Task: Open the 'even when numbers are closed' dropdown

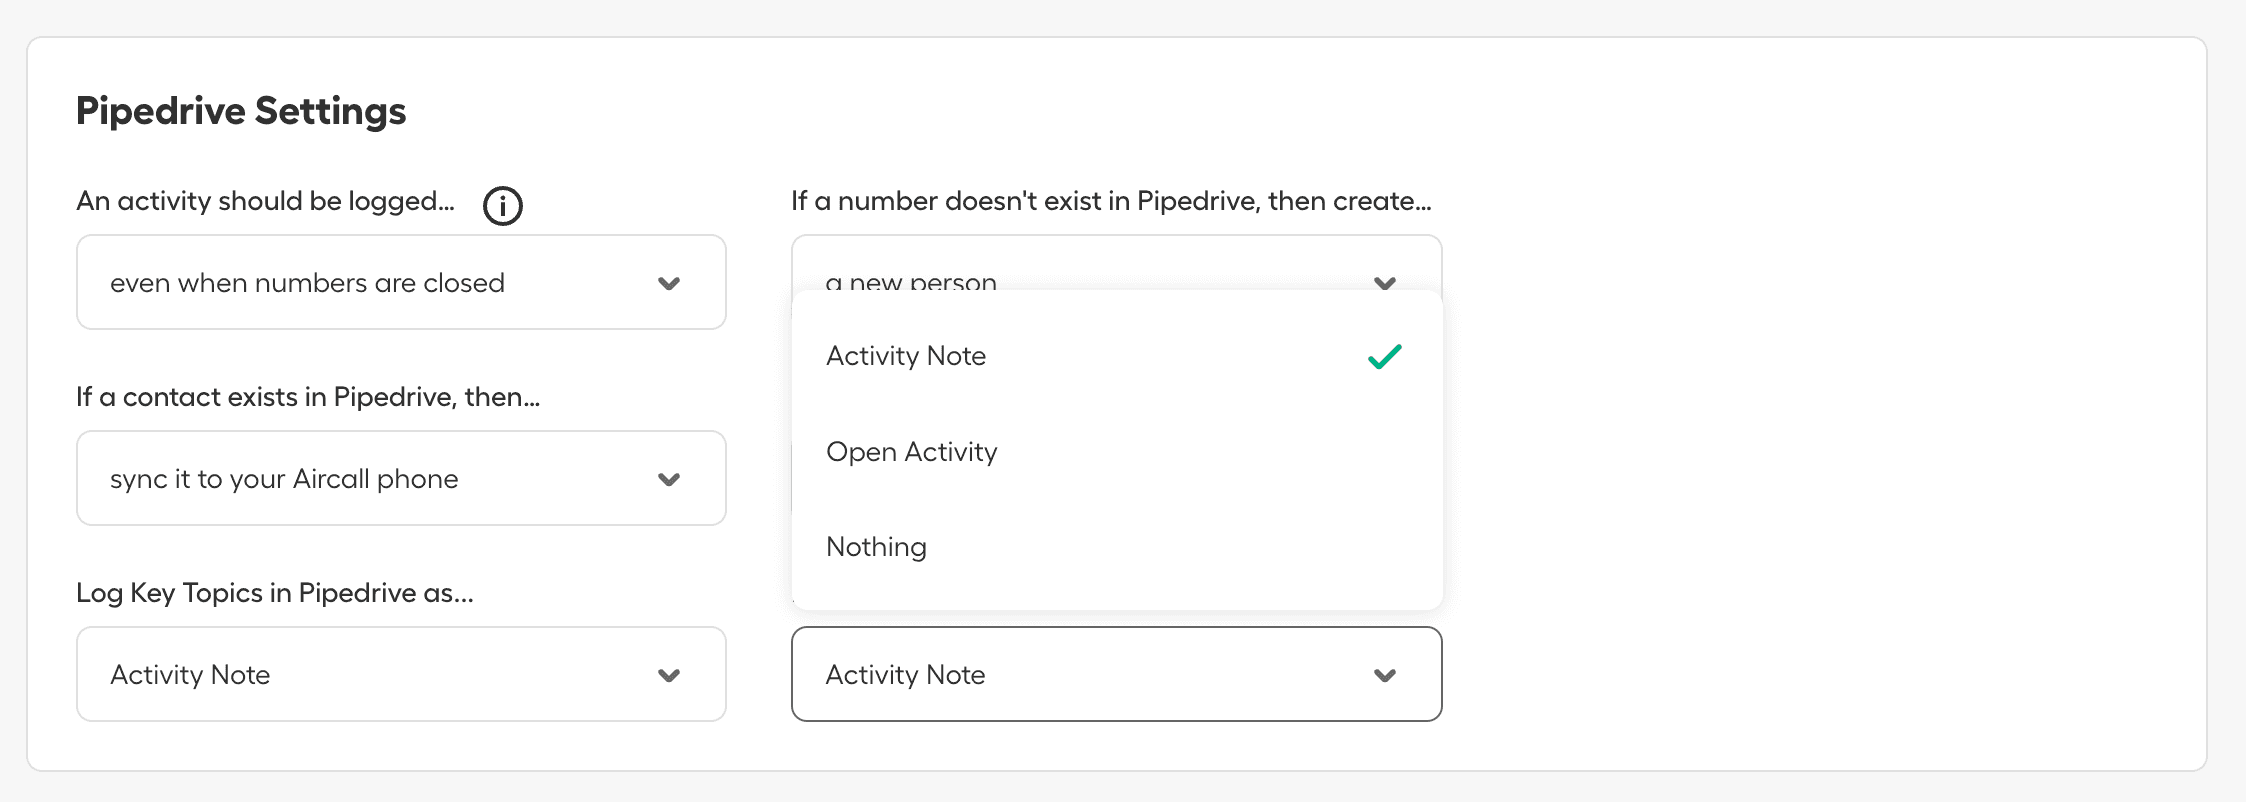Action: 400,283
